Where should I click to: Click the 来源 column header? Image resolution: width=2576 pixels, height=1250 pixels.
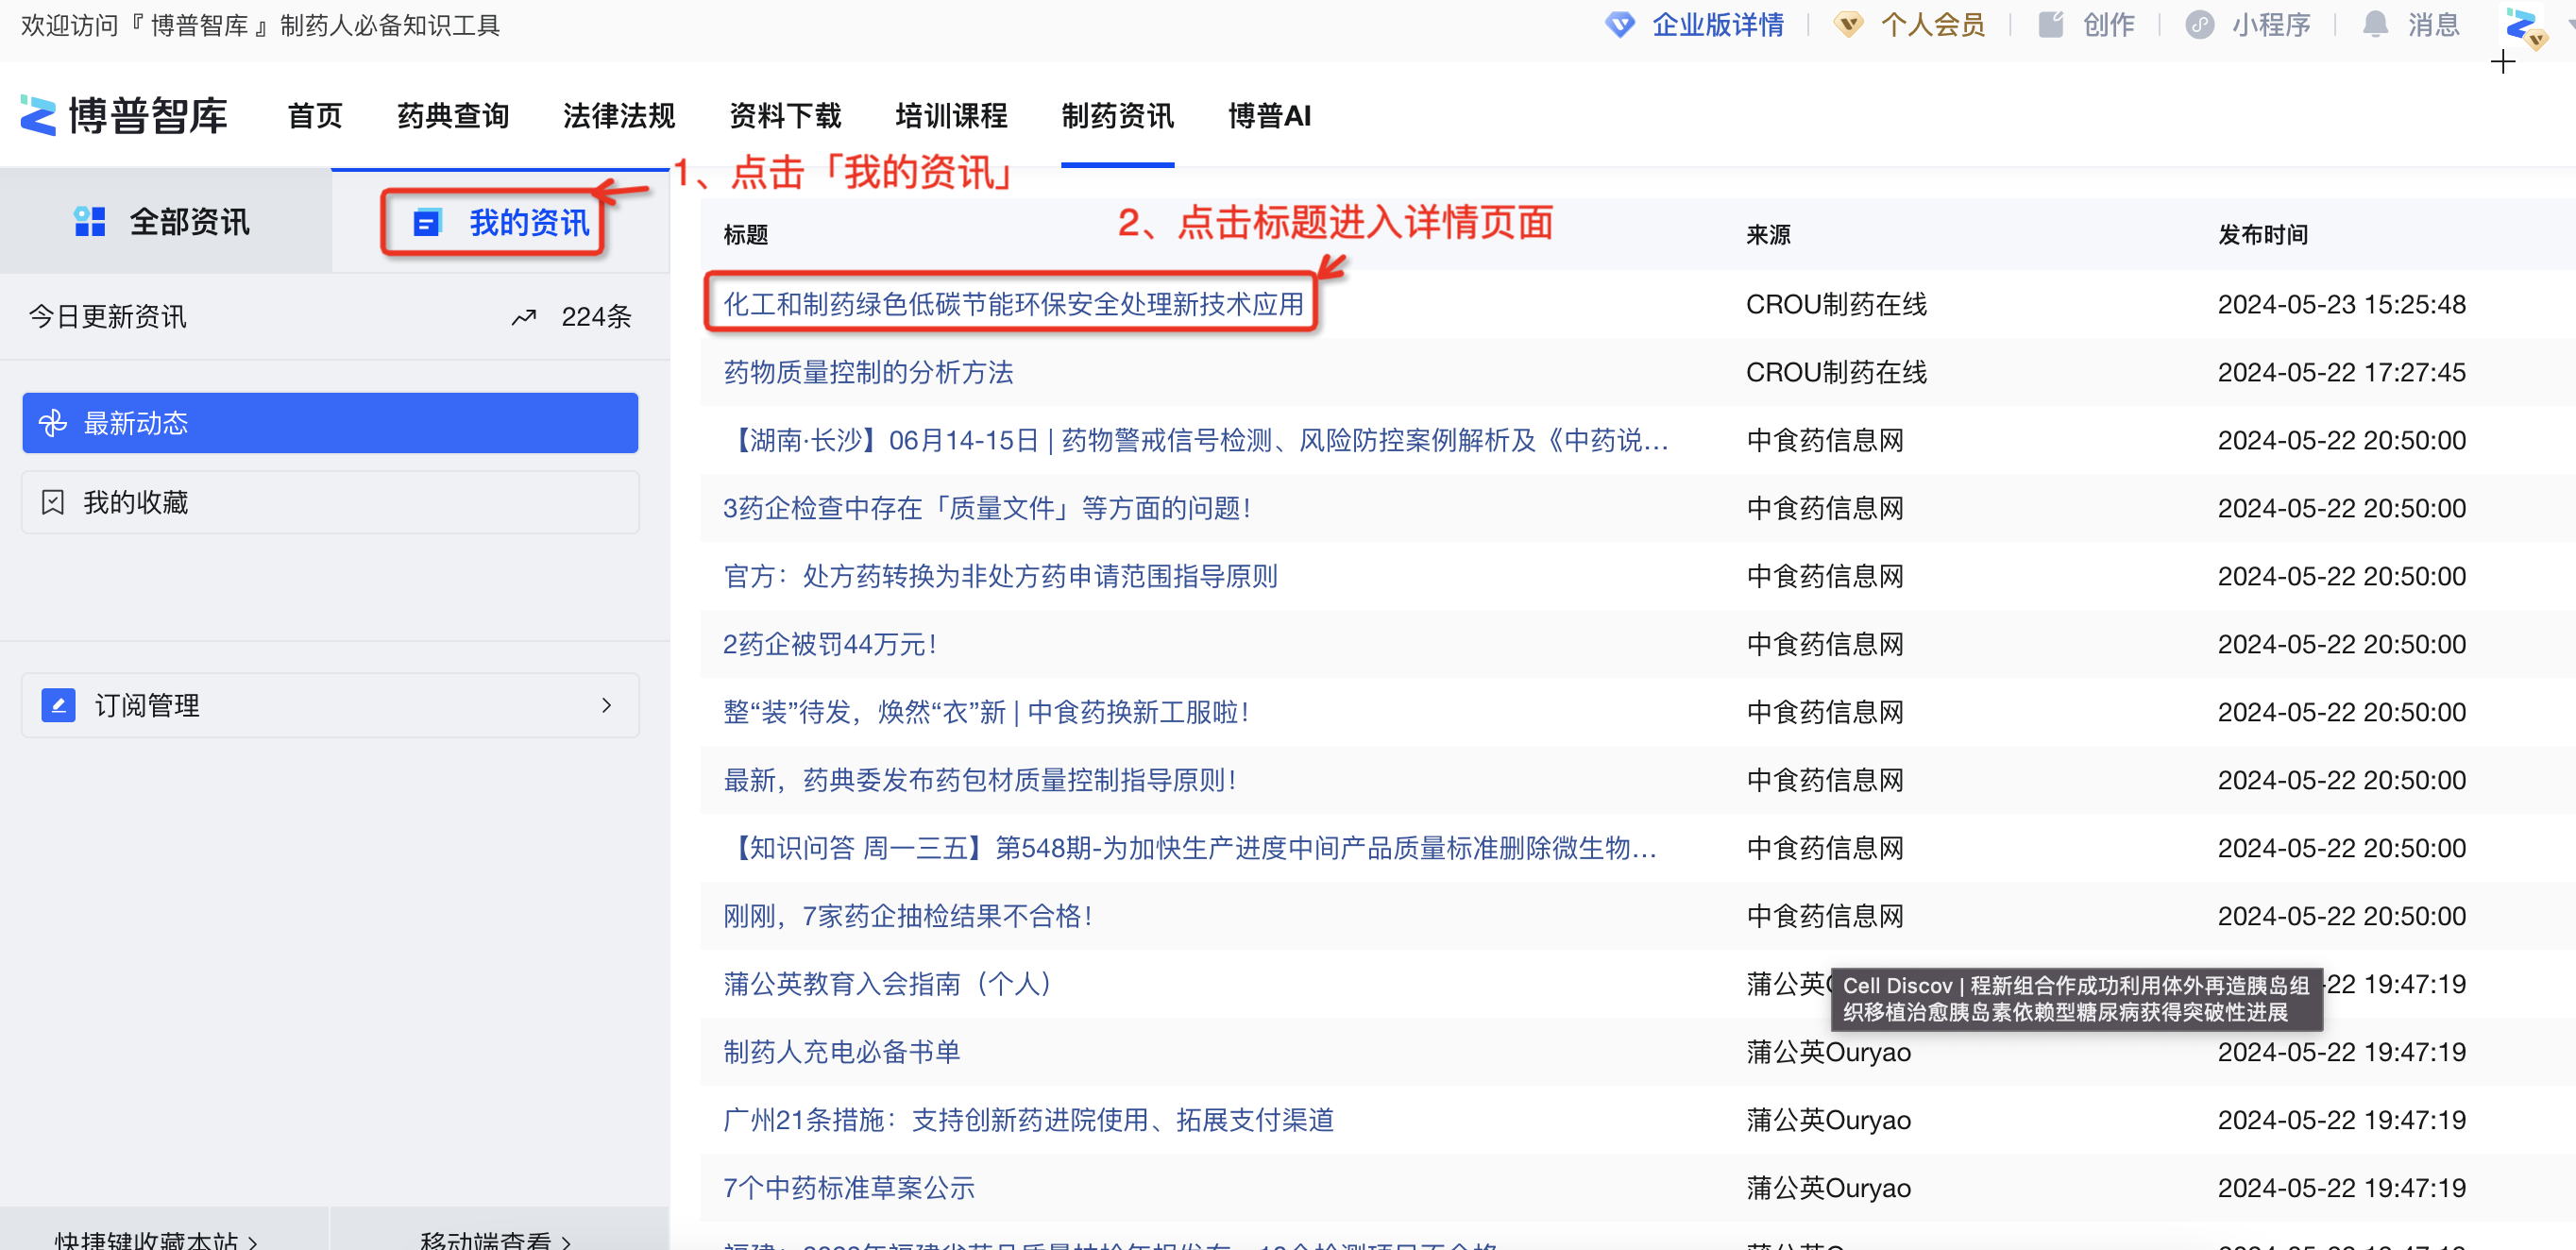1768,235
